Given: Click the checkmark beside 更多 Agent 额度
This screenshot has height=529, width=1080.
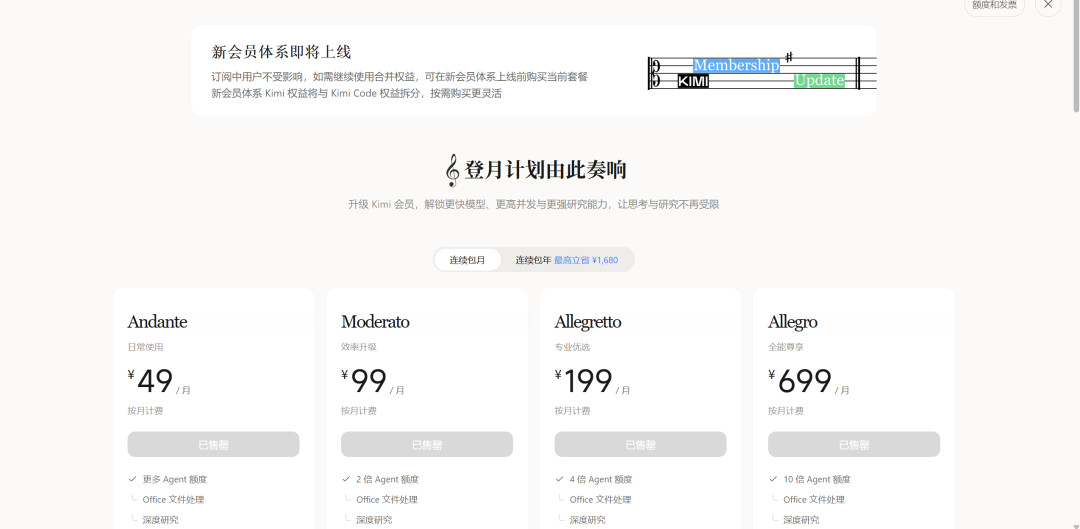Looking at the screenshot, I should coord(132,479).
